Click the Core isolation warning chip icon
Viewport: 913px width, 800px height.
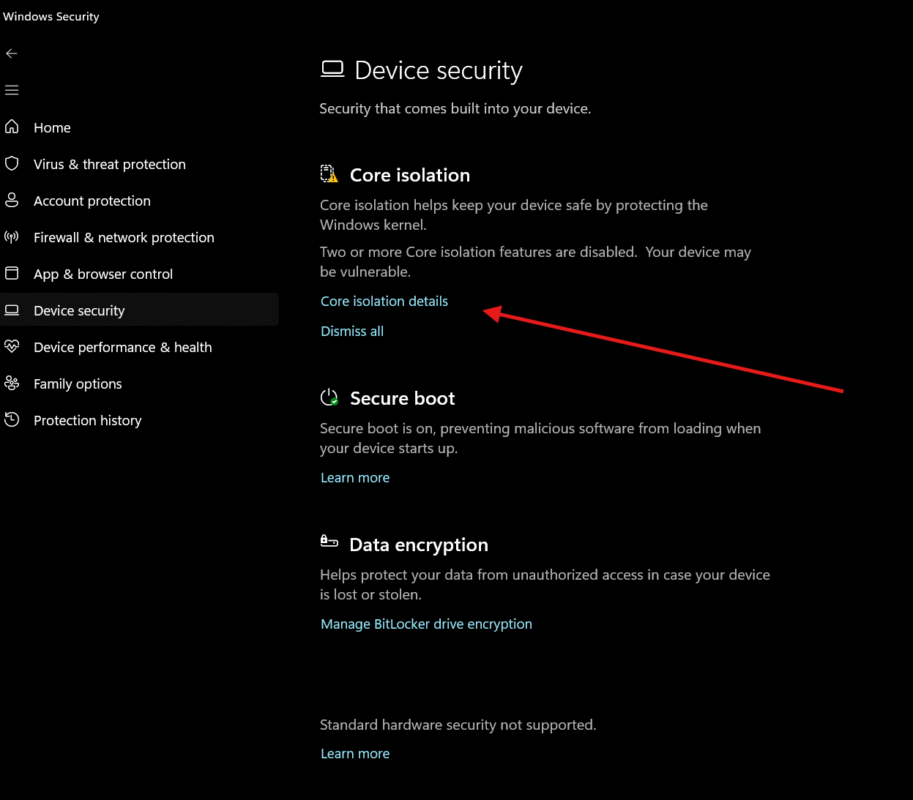(x=329, y=174)
